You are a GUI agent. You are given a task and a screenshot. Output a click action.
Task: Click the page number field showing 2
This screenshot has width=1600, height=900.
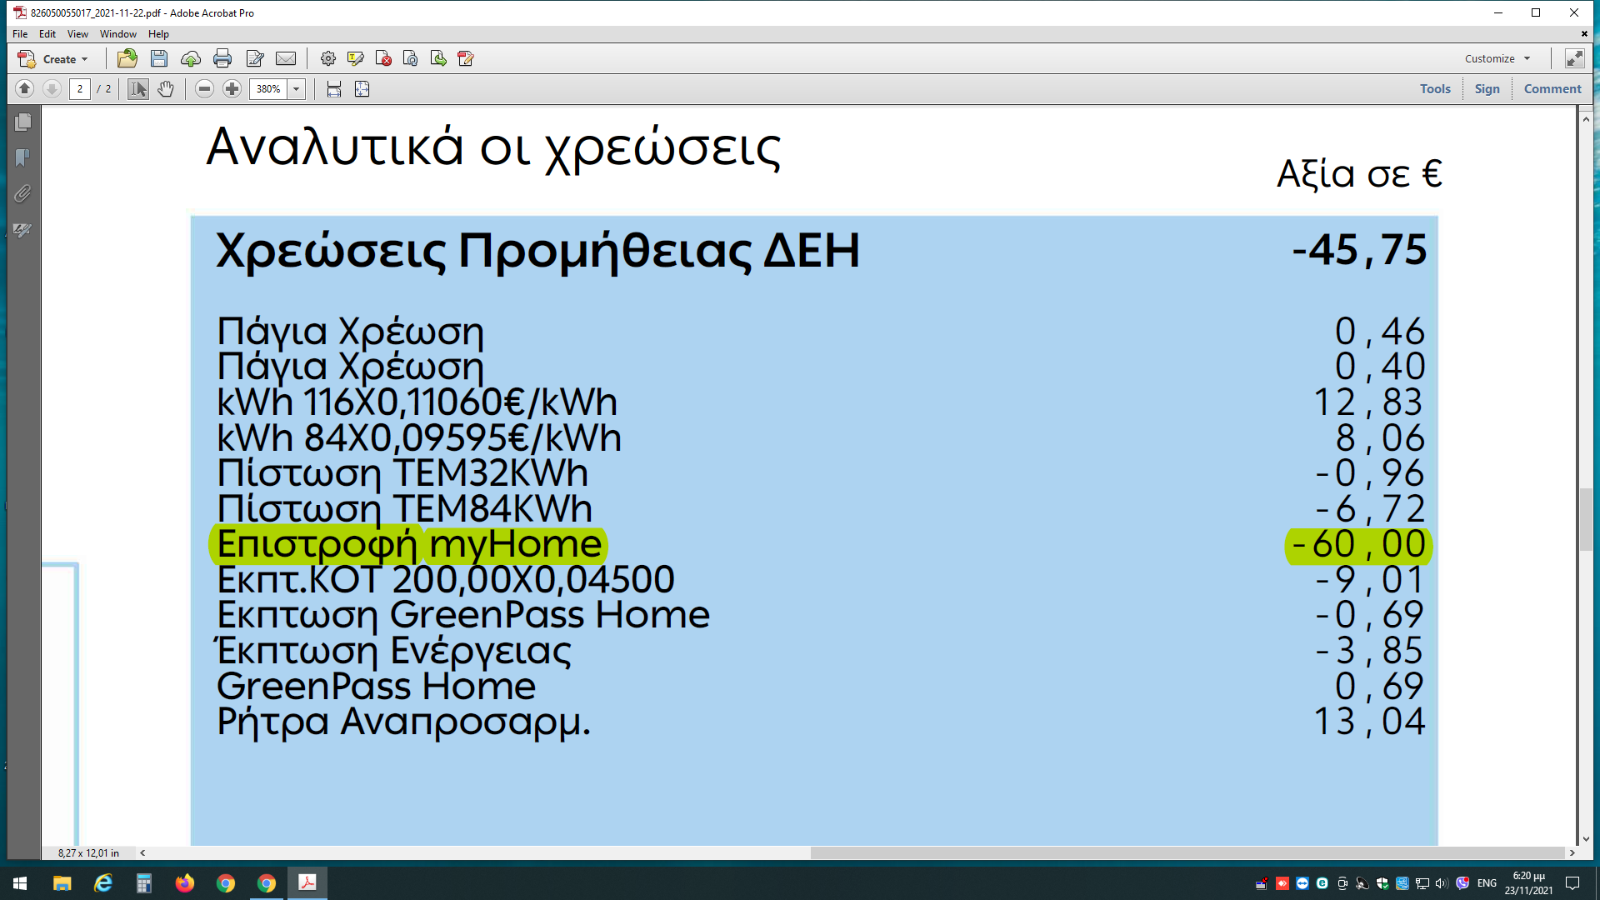[80, 89]
